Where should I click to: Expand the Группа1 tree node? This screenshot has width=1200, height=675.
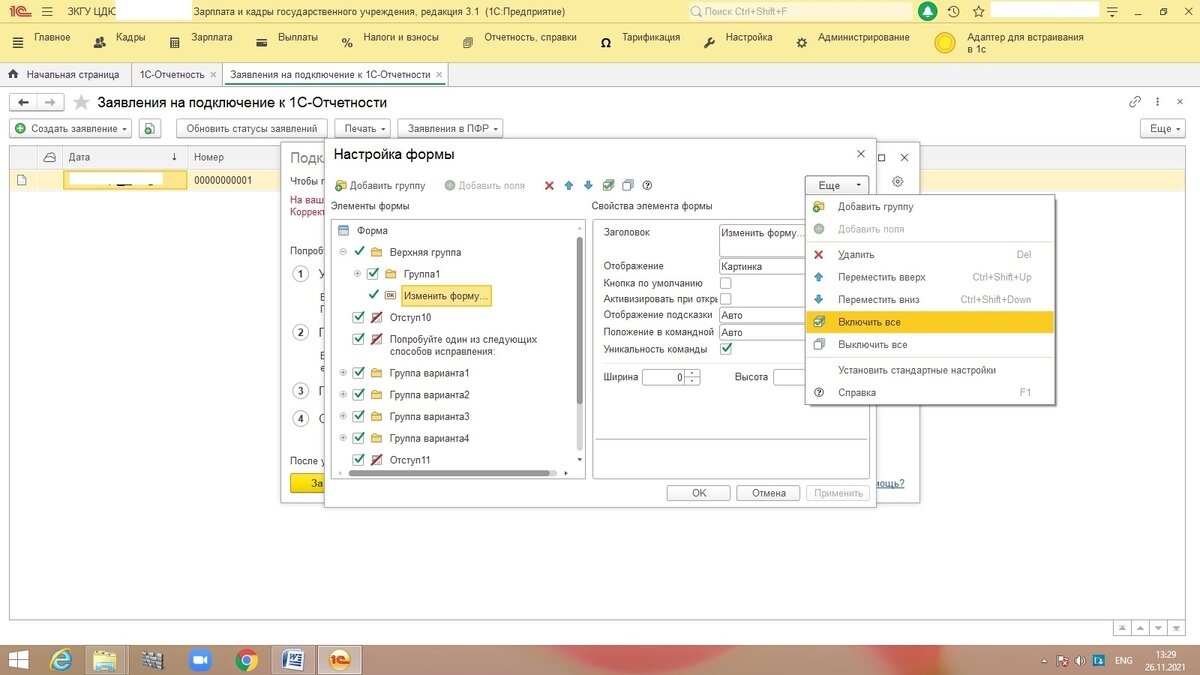pyautogui.click(x=357, y=274)
